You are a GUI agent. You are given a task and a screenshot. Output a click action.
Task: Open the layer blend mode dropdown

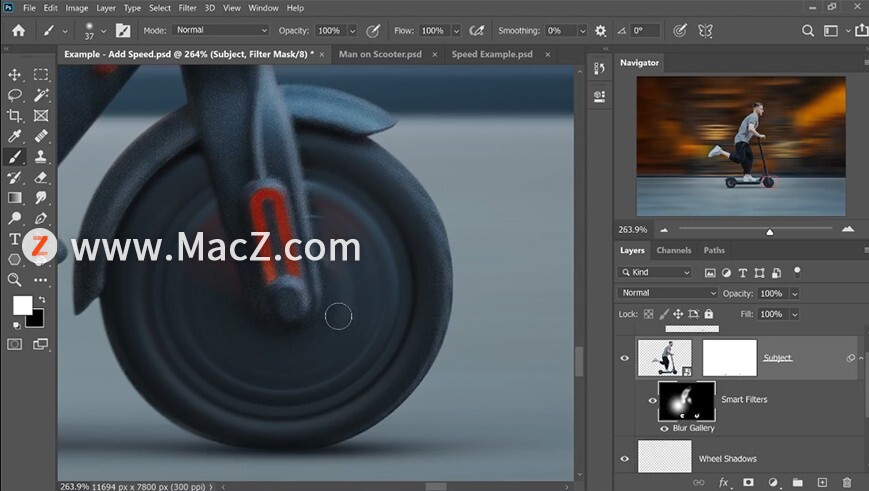pyautogui.click(x=667, y=293)
